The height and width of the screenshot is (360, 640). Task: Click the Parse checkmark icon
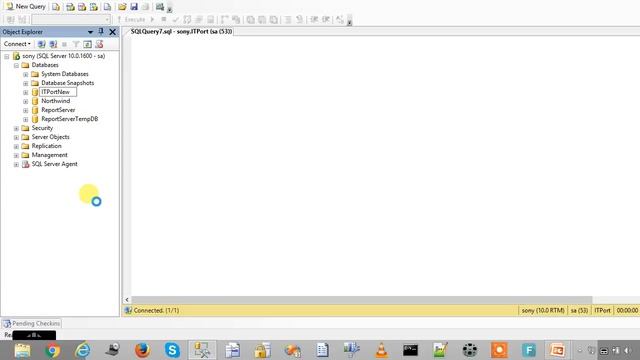(176, 19)
